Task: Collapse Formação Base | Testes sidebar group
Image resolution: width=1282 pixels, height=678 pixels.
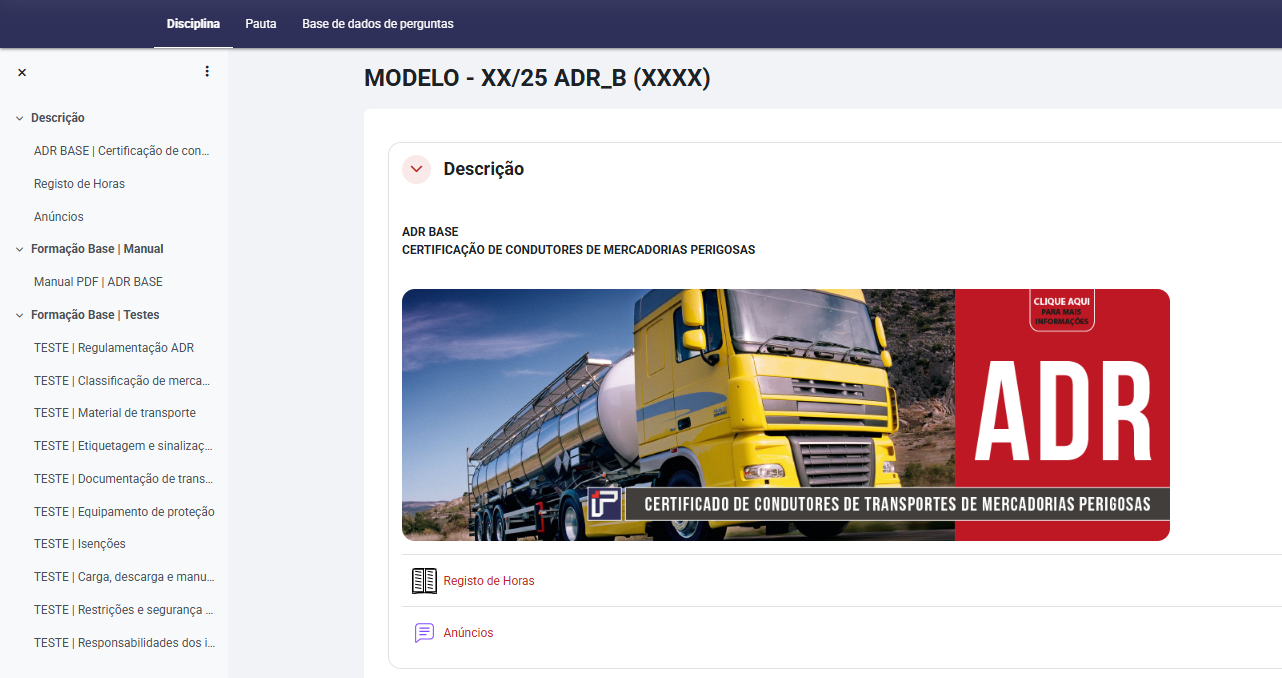Action: click(19, 315)
